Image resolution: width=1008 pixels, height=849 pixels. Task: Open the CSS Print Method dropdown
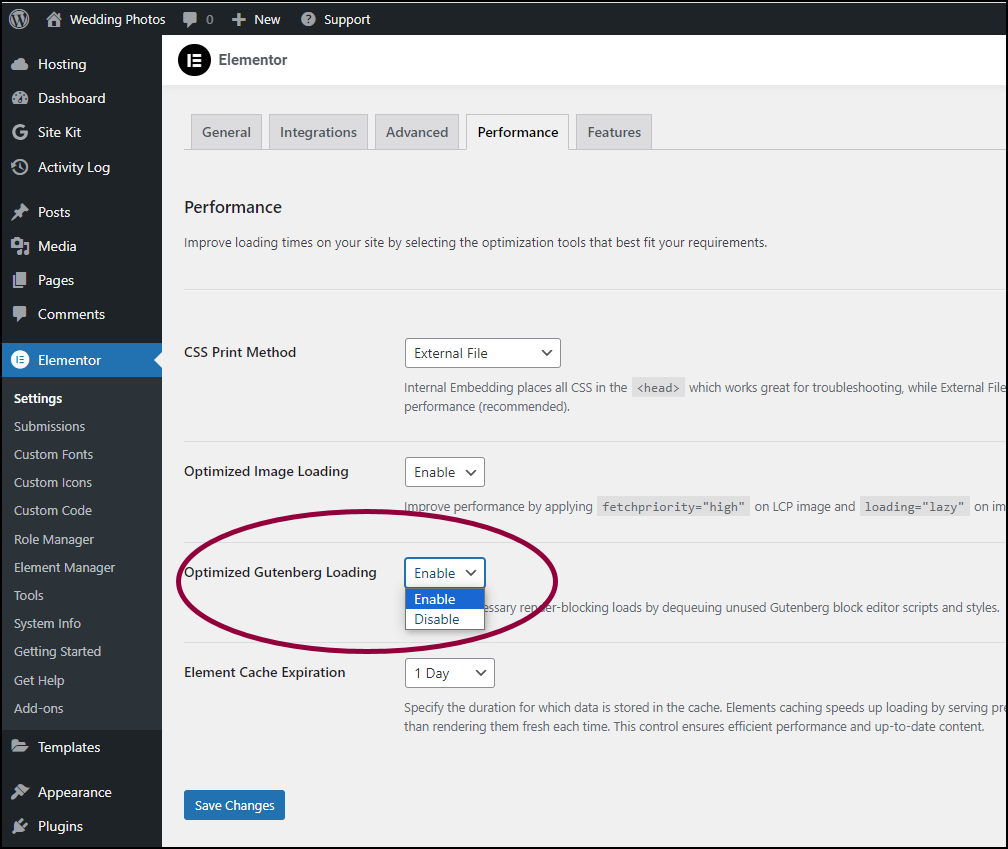pyautogui.click(x=483, y=353)
